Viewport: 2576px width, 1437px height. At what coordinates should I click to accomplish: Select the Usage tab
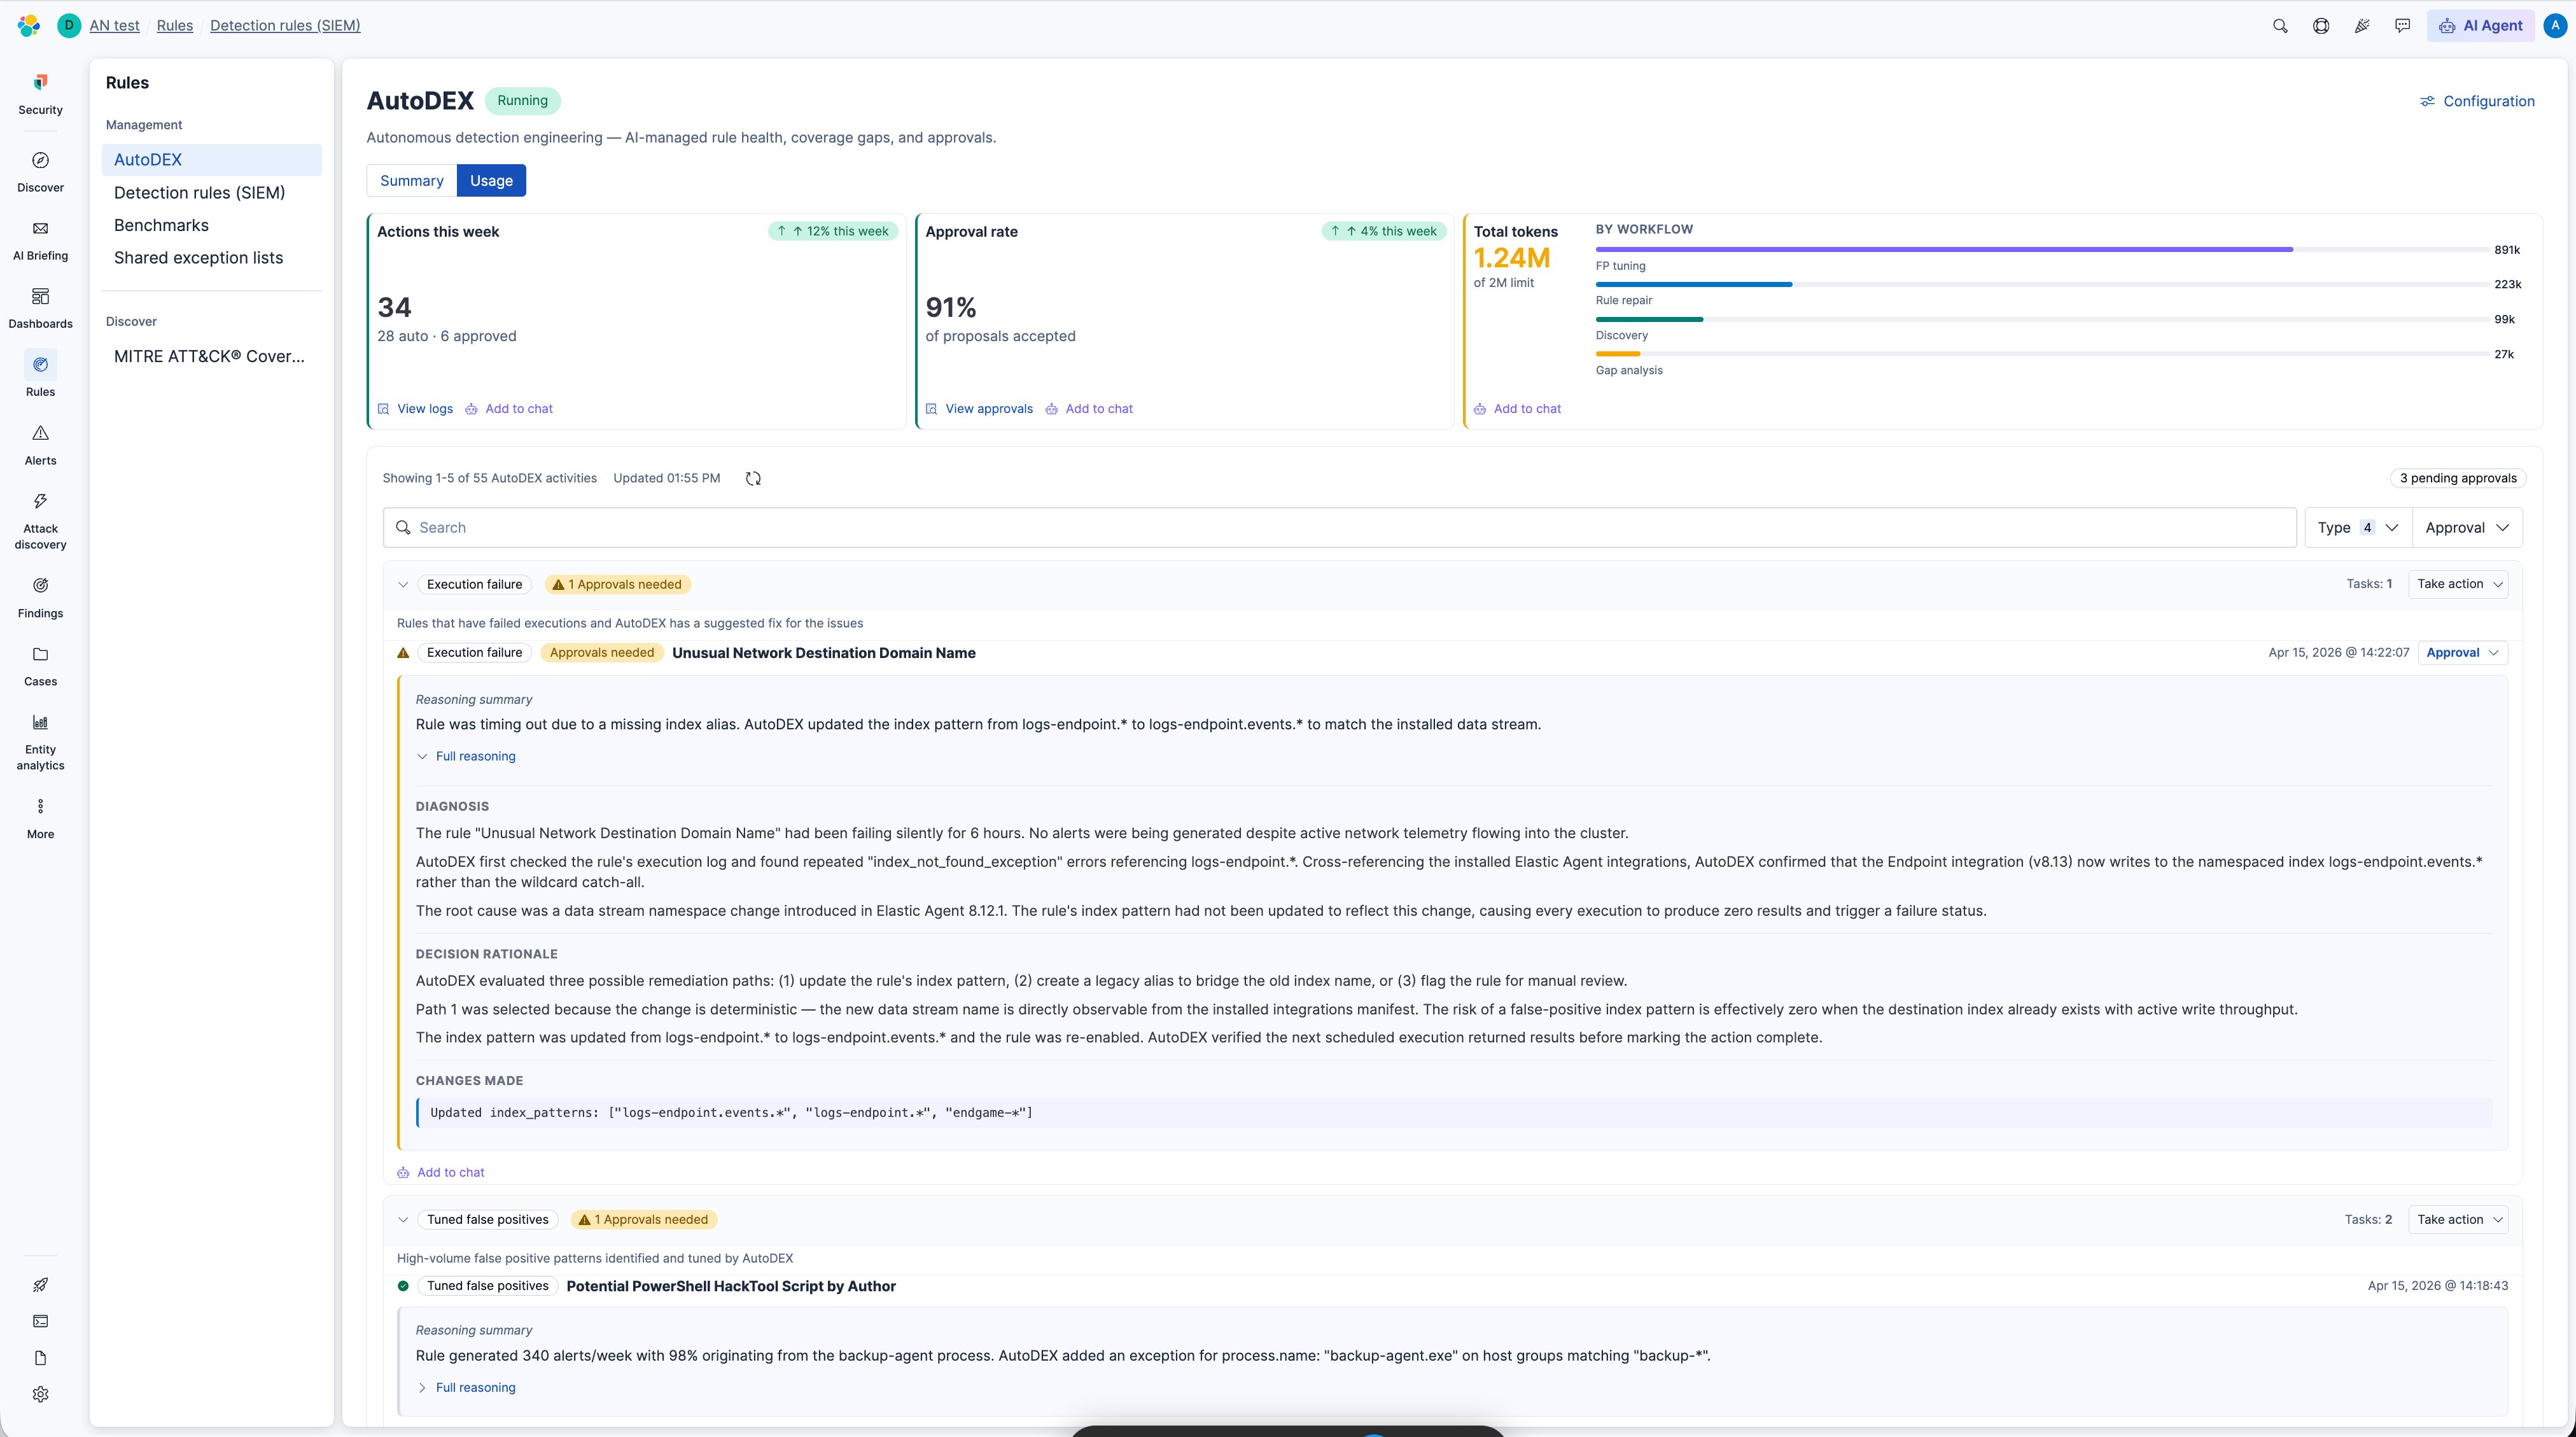click(491, 181)
